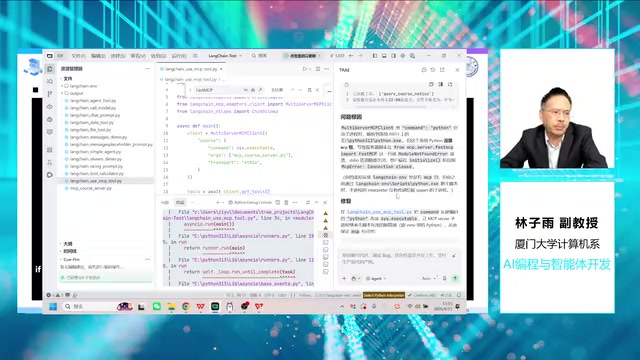The height and width of the screenshot is (360, 640).
Task: Open the Explorer panel's ellipsis menu
Action: (147, 69)
